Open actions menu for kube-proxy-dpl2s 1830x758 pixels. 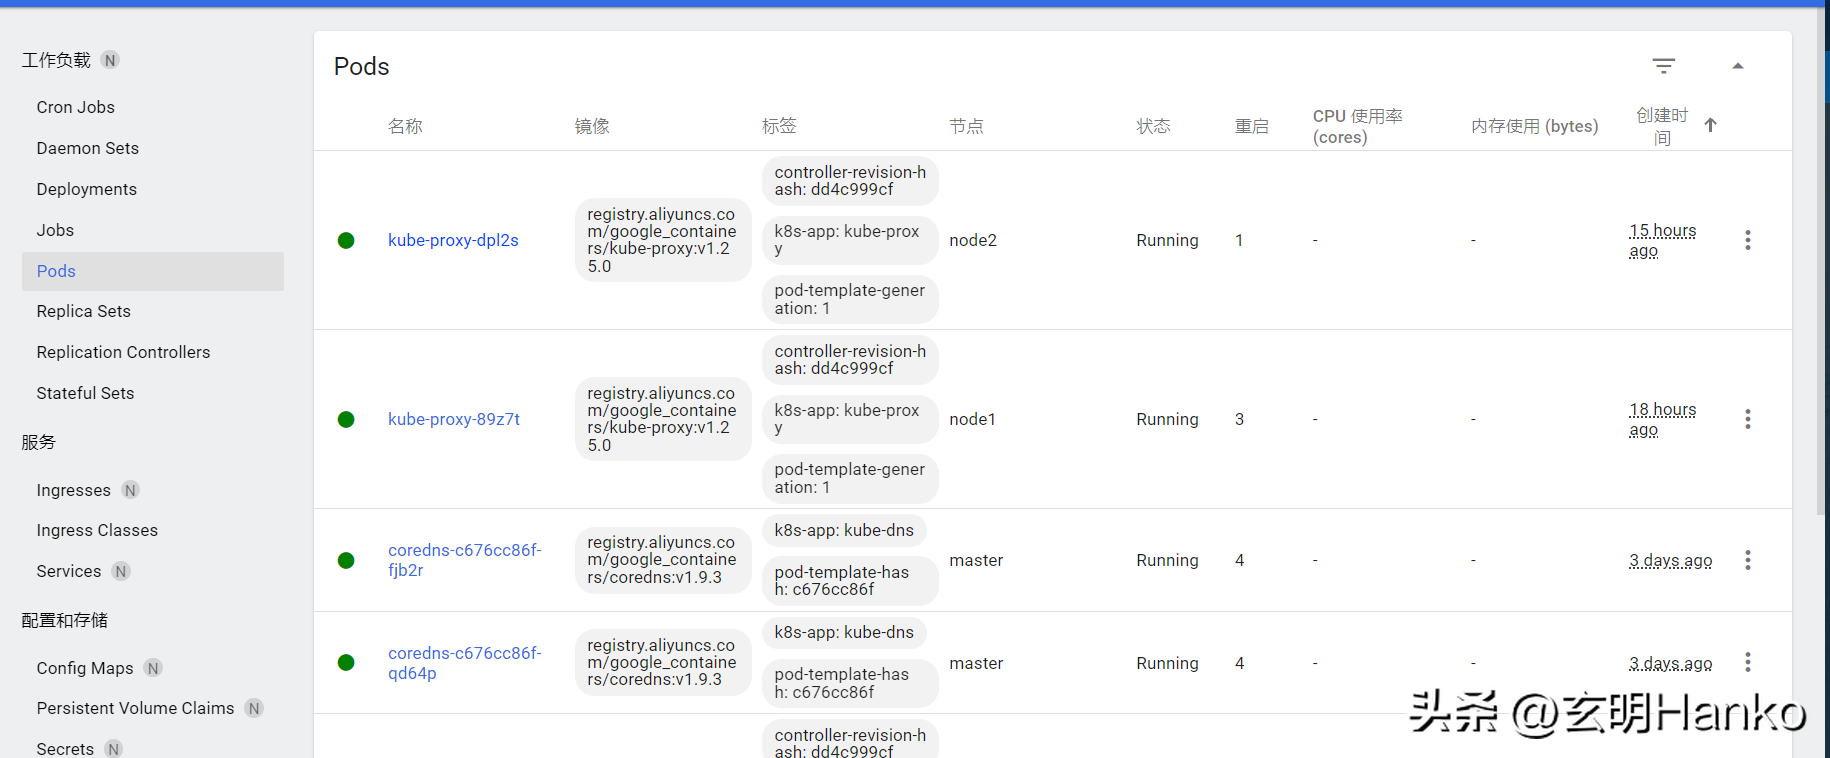[1747, 240]
